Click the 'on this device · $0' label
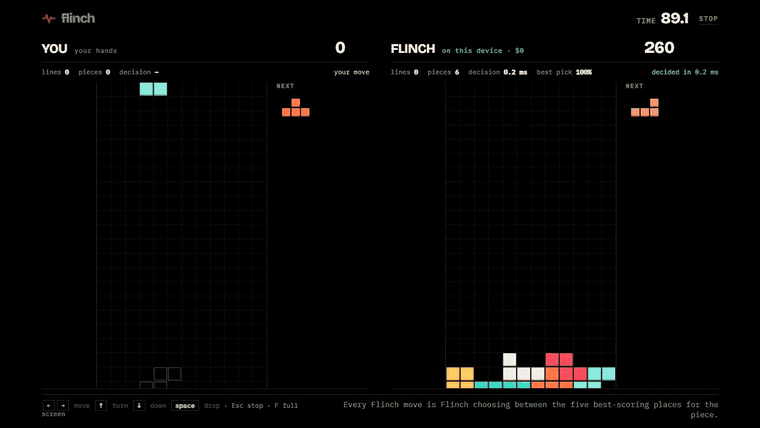The height and width of the screenshot is (428, 760). [x=483, y=50]
